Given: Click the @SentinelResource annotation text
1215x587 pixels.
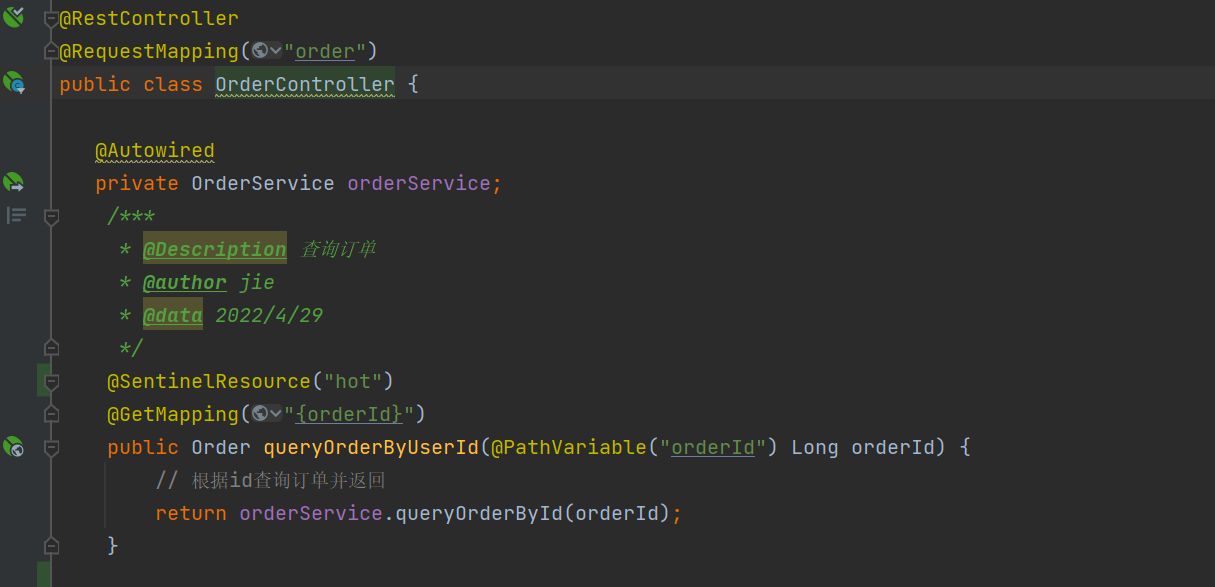Looking at the screenshot, I should [209, 381].
